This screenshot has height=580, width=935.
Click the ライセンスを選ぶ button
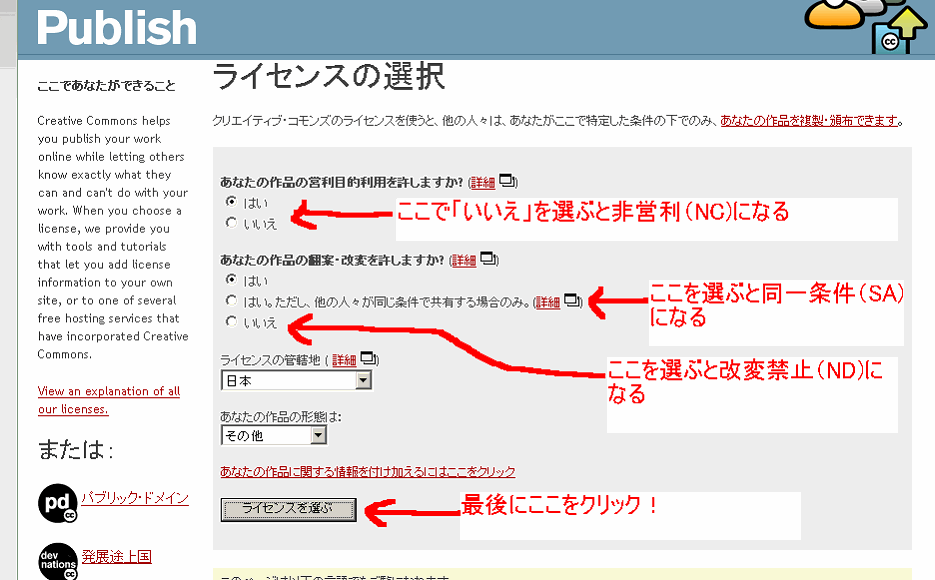(289, 510)
